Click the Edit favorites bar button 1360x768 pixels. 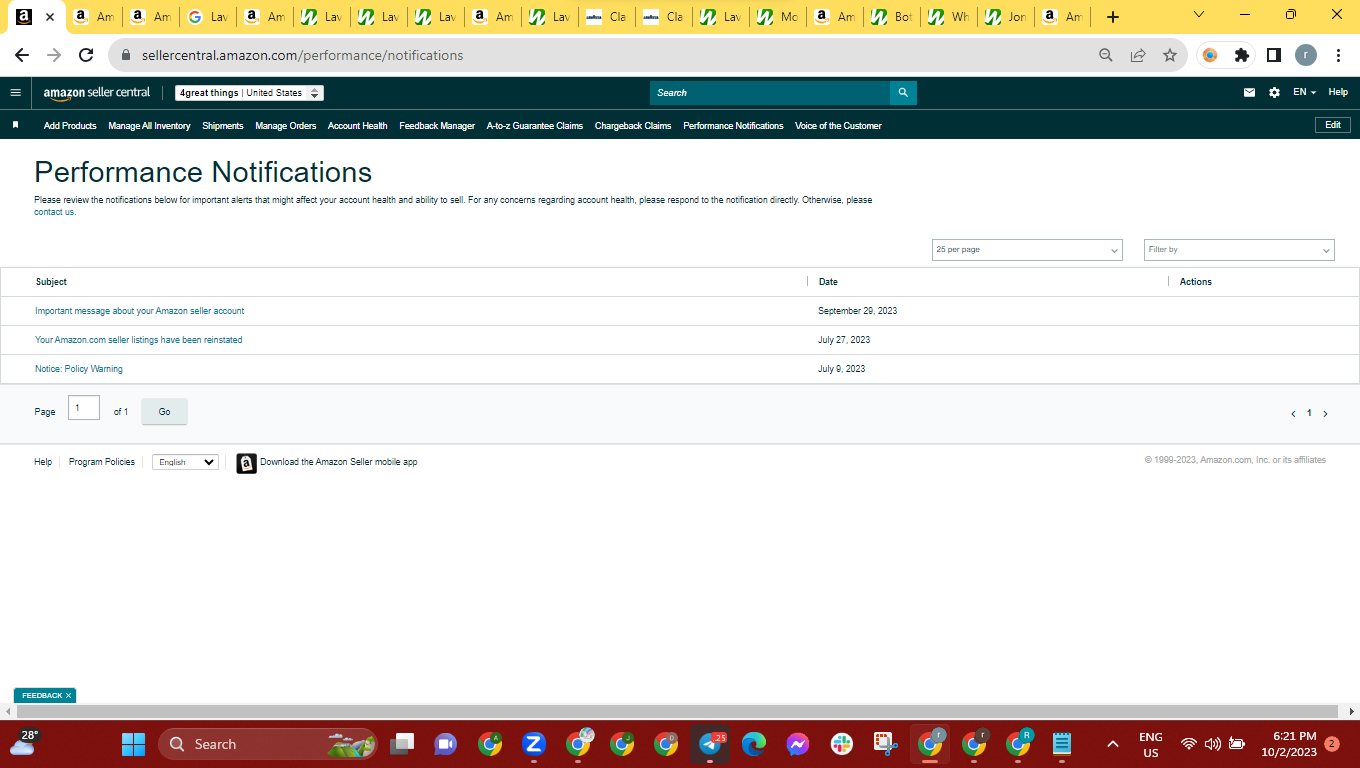pos(1333,125)
